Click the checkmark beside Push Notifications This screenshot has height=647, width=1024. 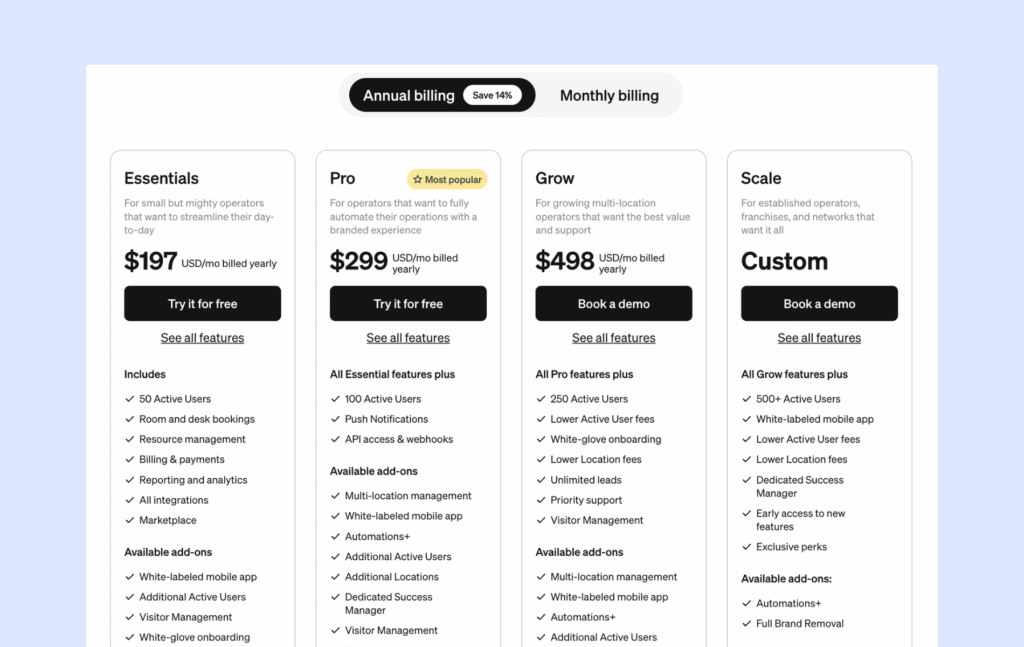tap(334, 419)
